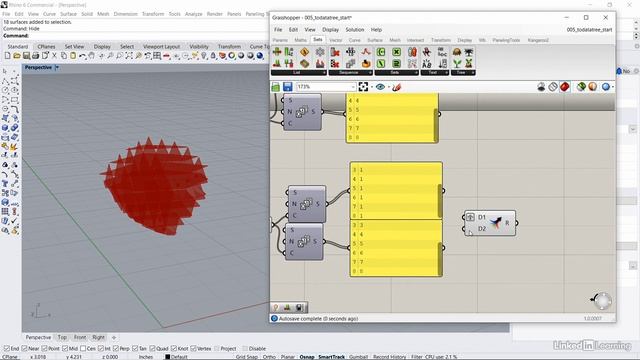
Task: Click red shaded preview icon in Grasshopper
Action: click(x=565, y=87)
